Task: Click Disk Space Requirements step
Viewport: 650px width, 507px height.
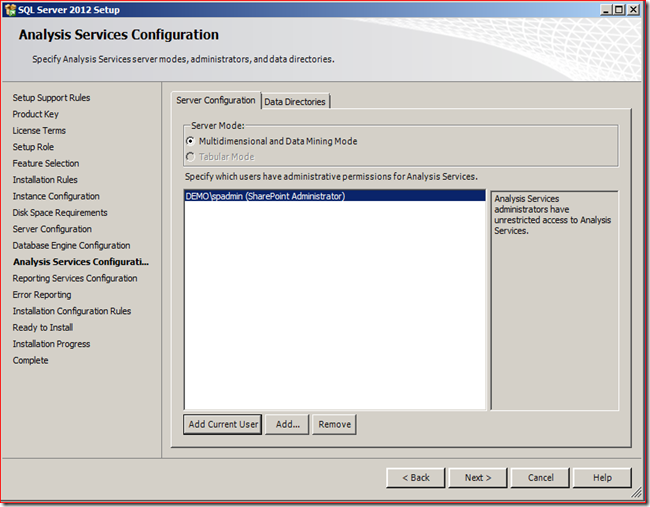Action: tap(60, 213)
